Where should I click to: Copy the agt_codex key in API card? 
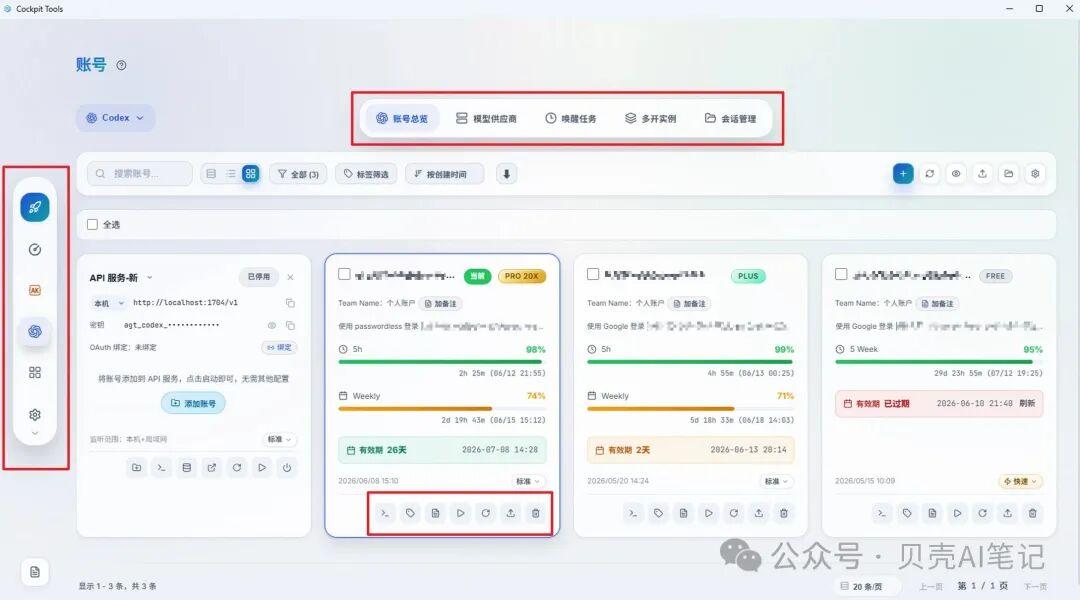[290, 325]
